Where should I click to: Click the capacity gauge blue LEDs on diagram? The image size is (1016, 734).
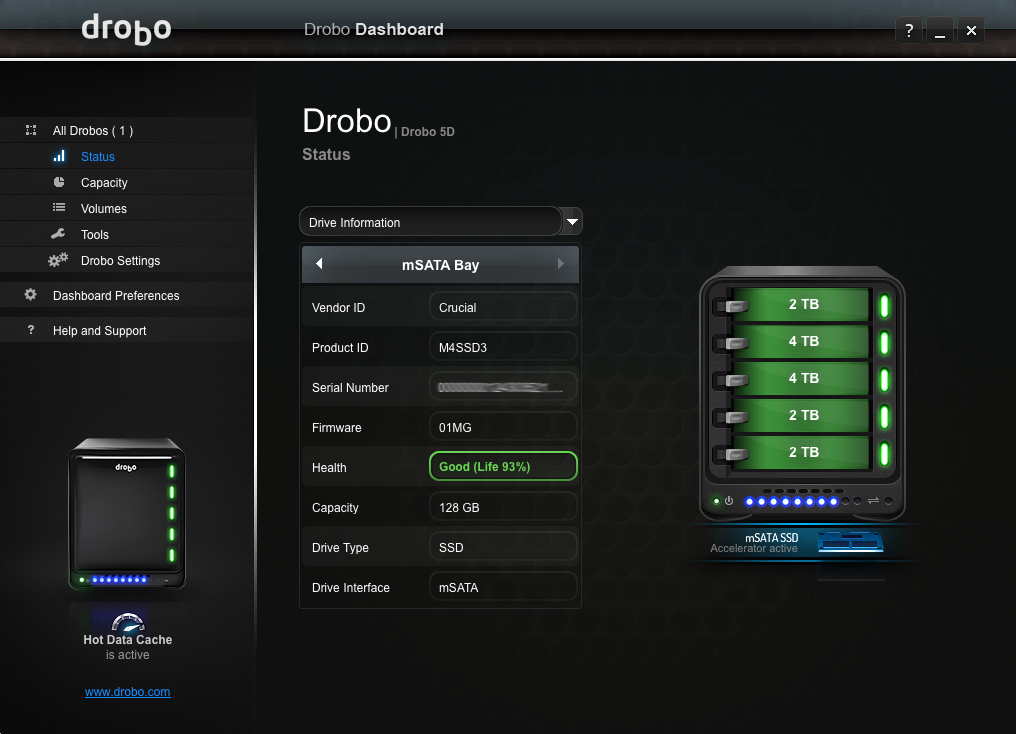791,501
